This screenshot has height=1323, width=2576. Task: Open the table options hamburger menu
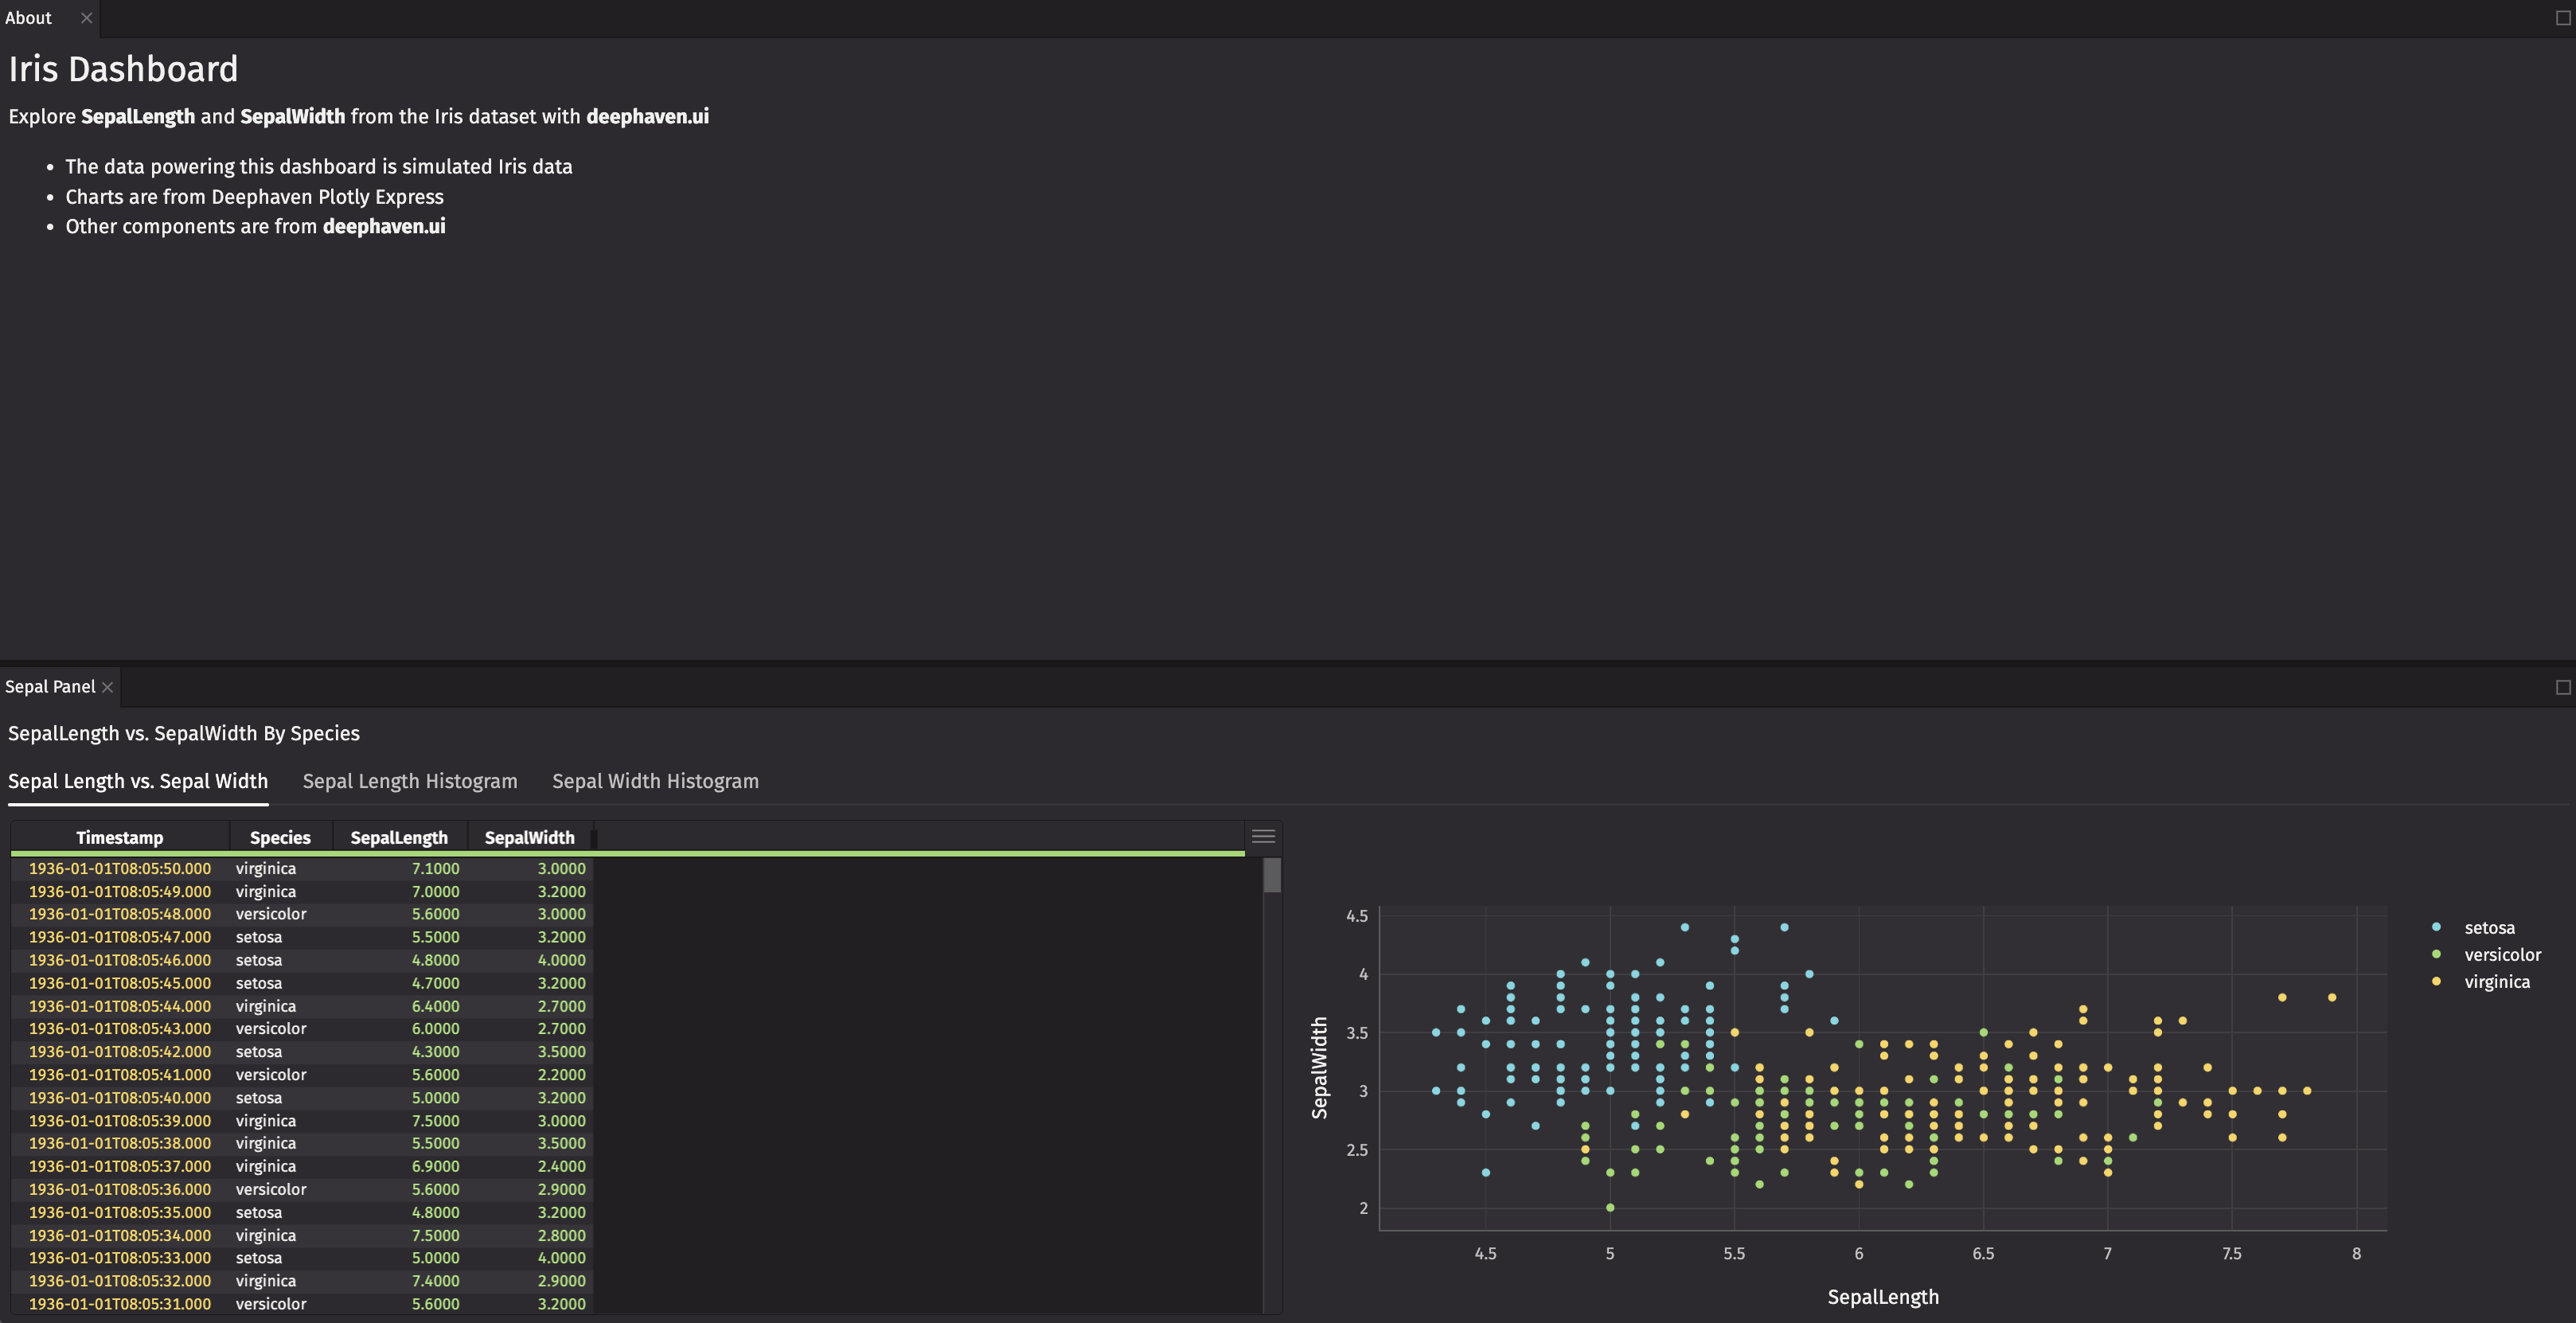pyautogui.click(x=1263, y=836)
